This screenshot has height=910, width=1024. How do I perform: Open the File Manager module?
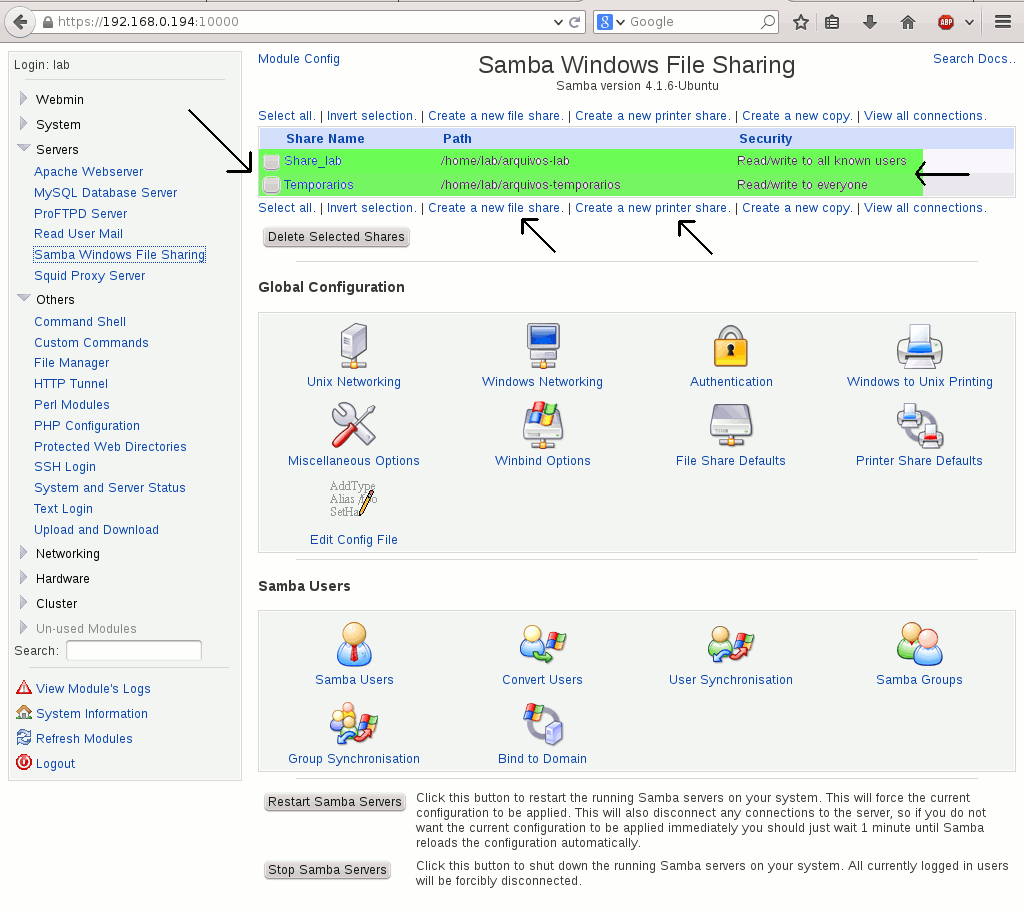click(x=71, y=363)
